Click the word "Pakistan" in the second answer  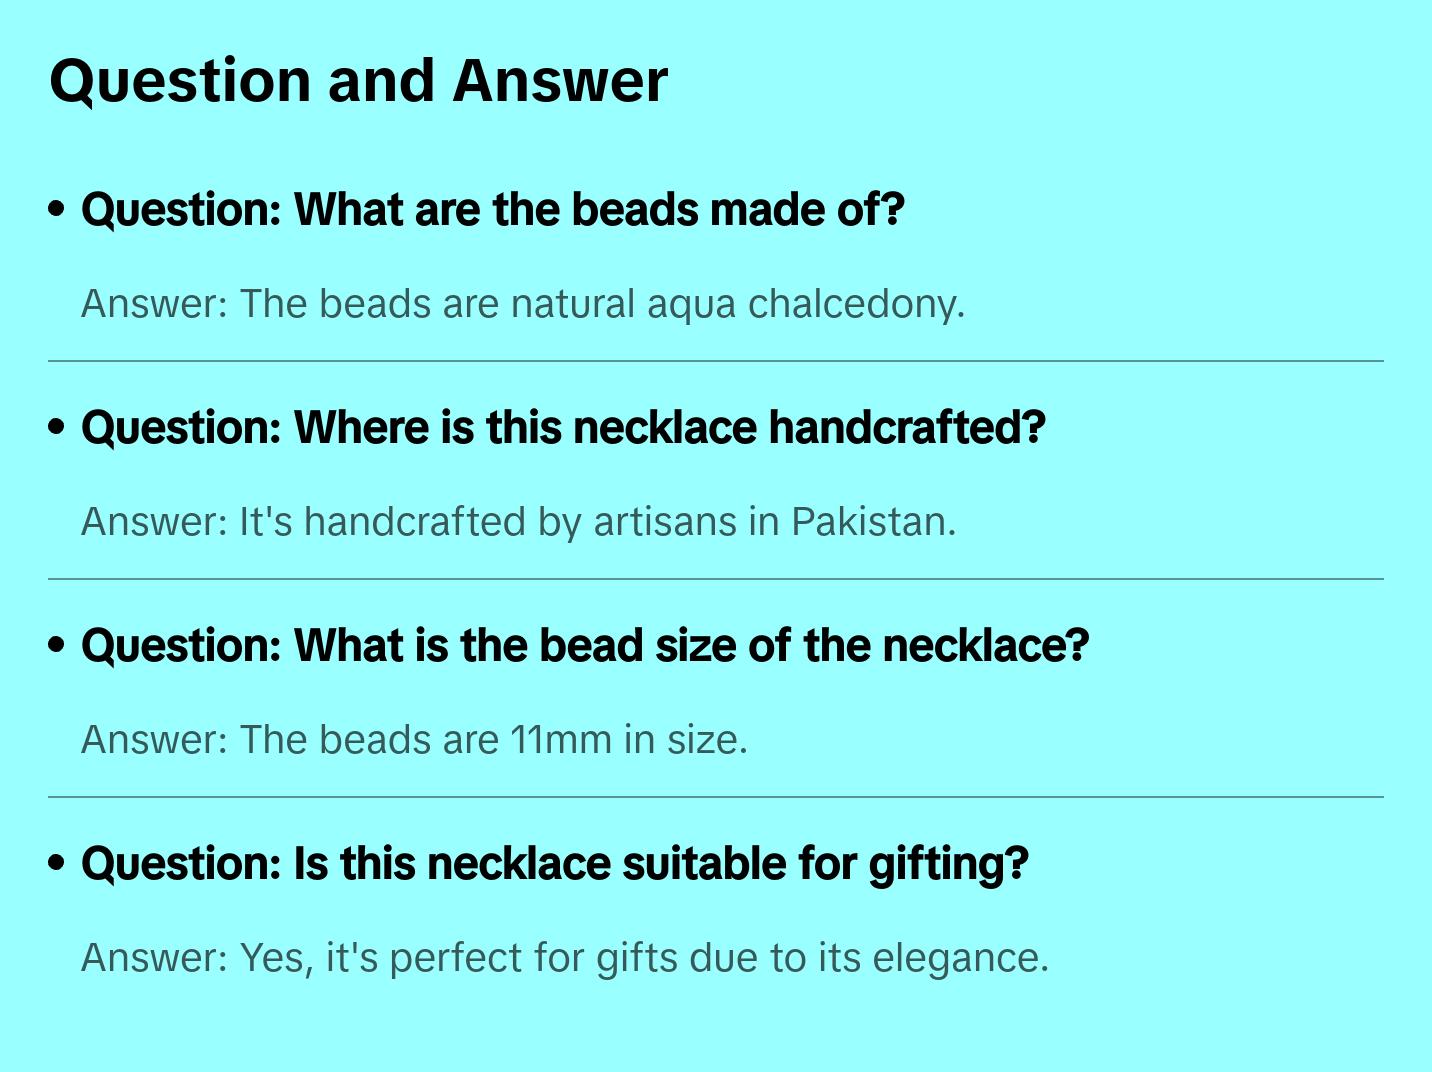tap(872, 522)
